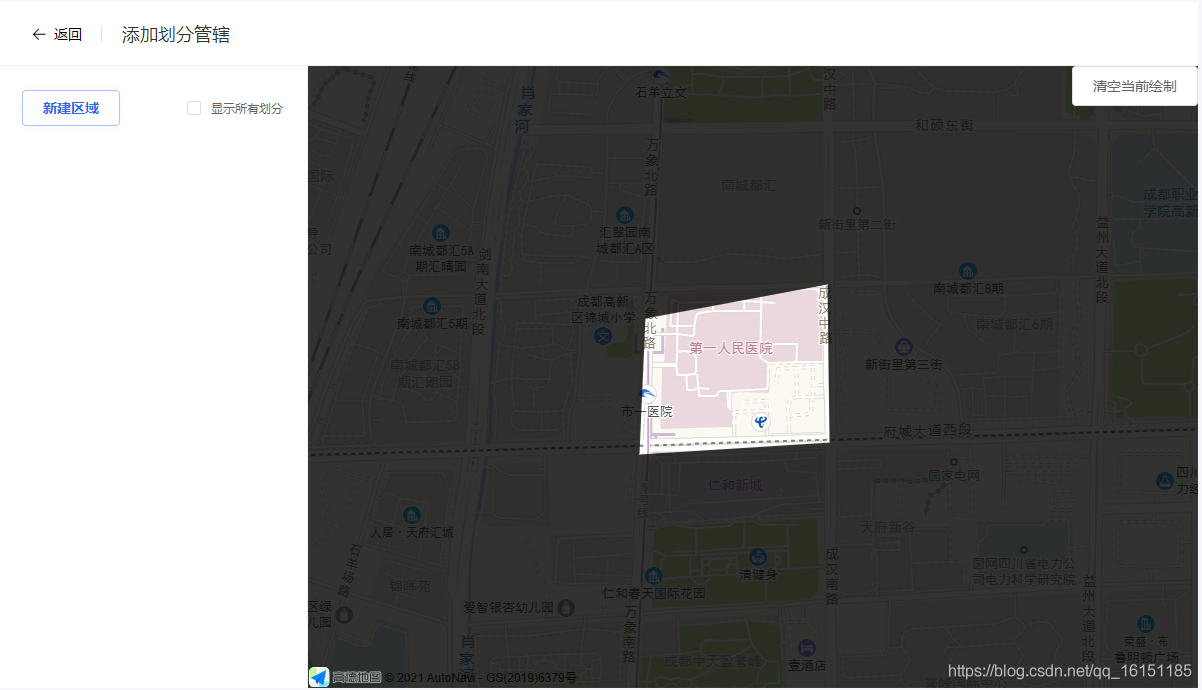Select the 国家电网 marker dot
The image size is (1202, 690).
[954, 462]
